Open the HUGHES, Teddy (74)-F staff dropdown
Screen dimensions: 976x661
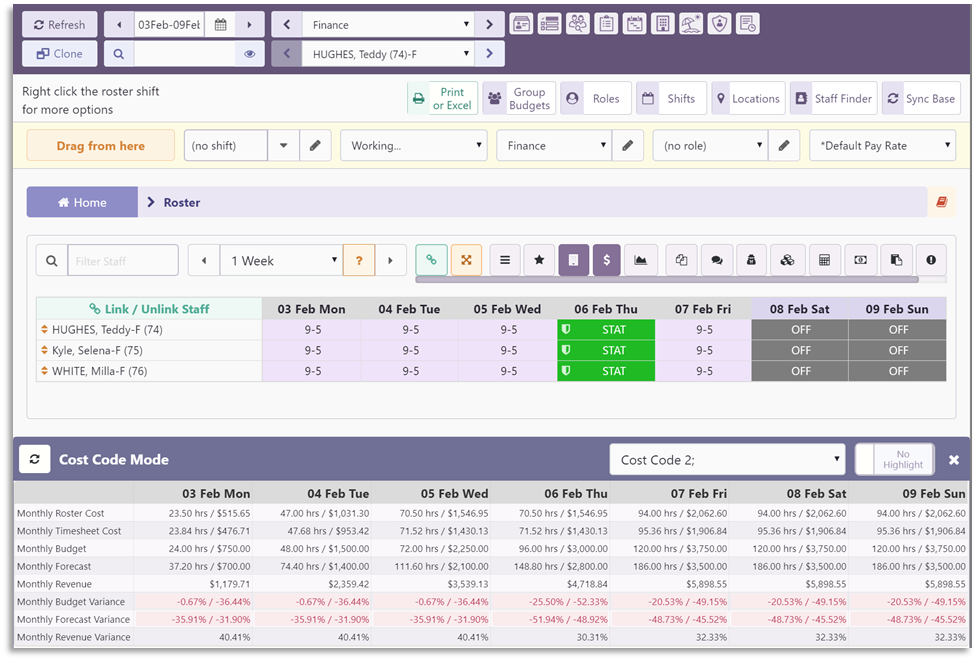coord(389,54)
